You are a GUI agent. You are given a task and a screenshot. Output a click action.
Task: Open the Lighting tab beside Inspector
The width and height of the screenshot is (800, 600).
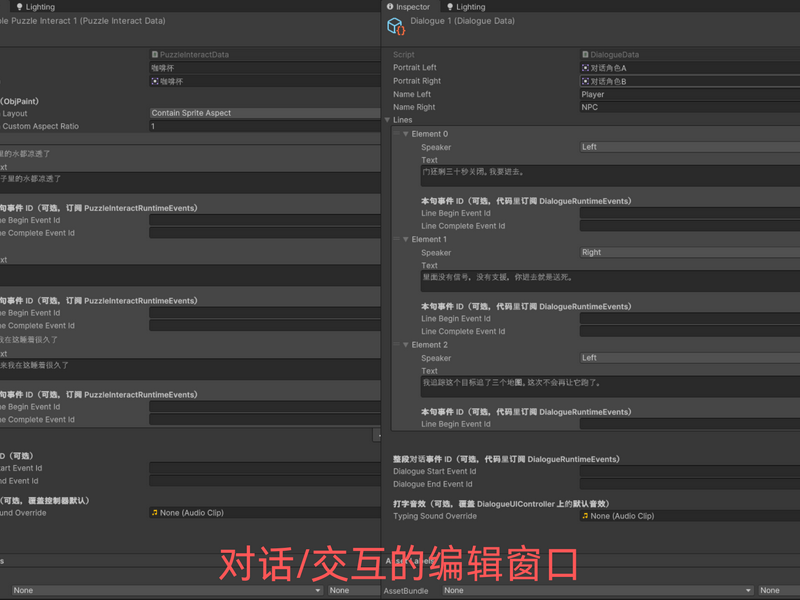466,7
